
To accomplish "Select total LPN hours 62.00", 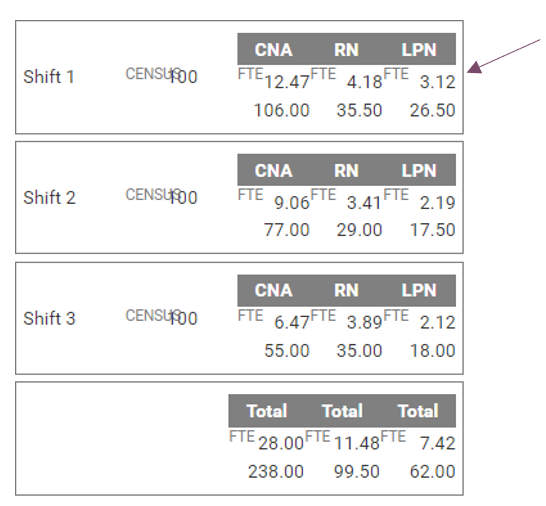I will click(x=432, y=472).
